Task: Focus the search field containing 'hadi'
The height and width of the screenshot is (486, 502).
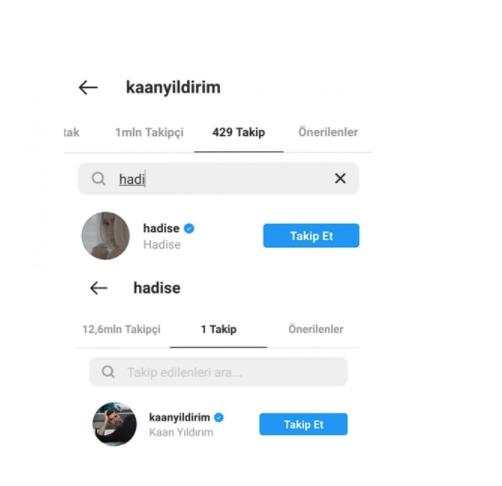Action: point(219,179)
